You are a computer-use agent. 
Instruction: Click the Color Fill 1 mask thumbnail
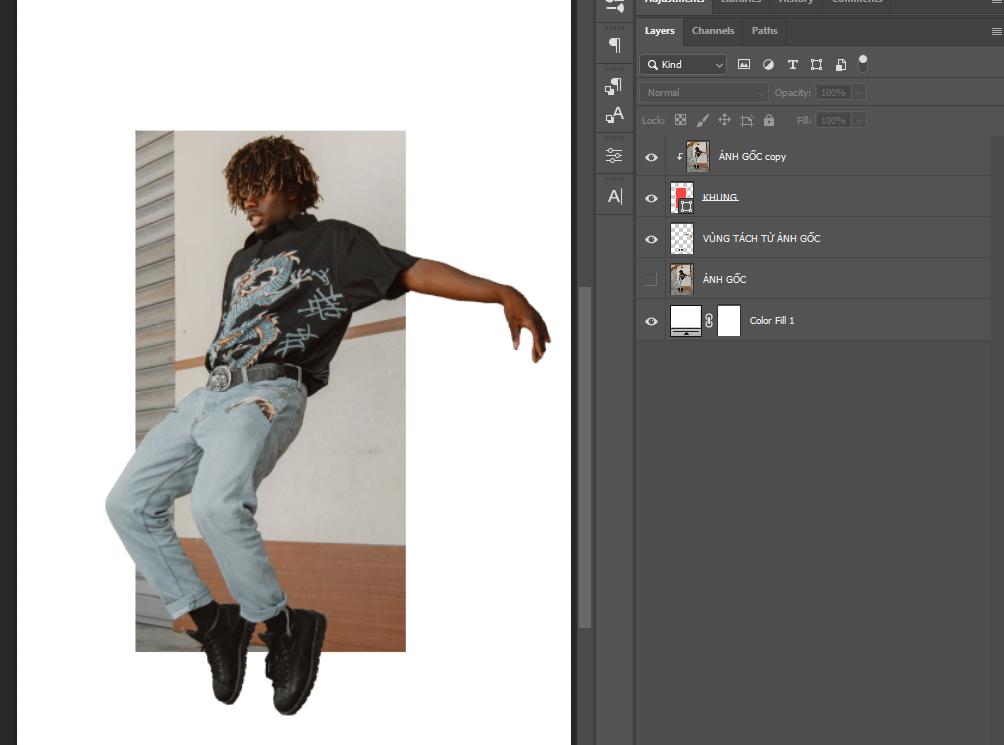pos(729,320)
